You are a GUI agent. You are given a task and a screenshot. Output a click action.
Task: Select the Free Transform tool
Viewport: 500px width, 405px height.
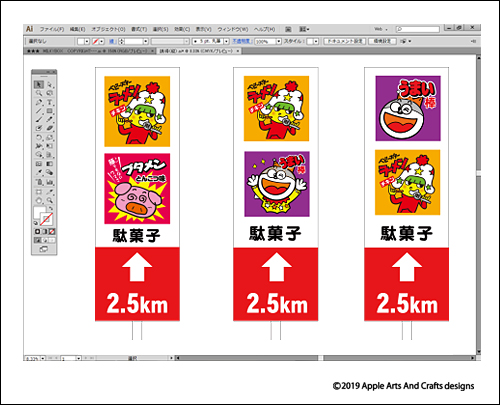(50, 146)
